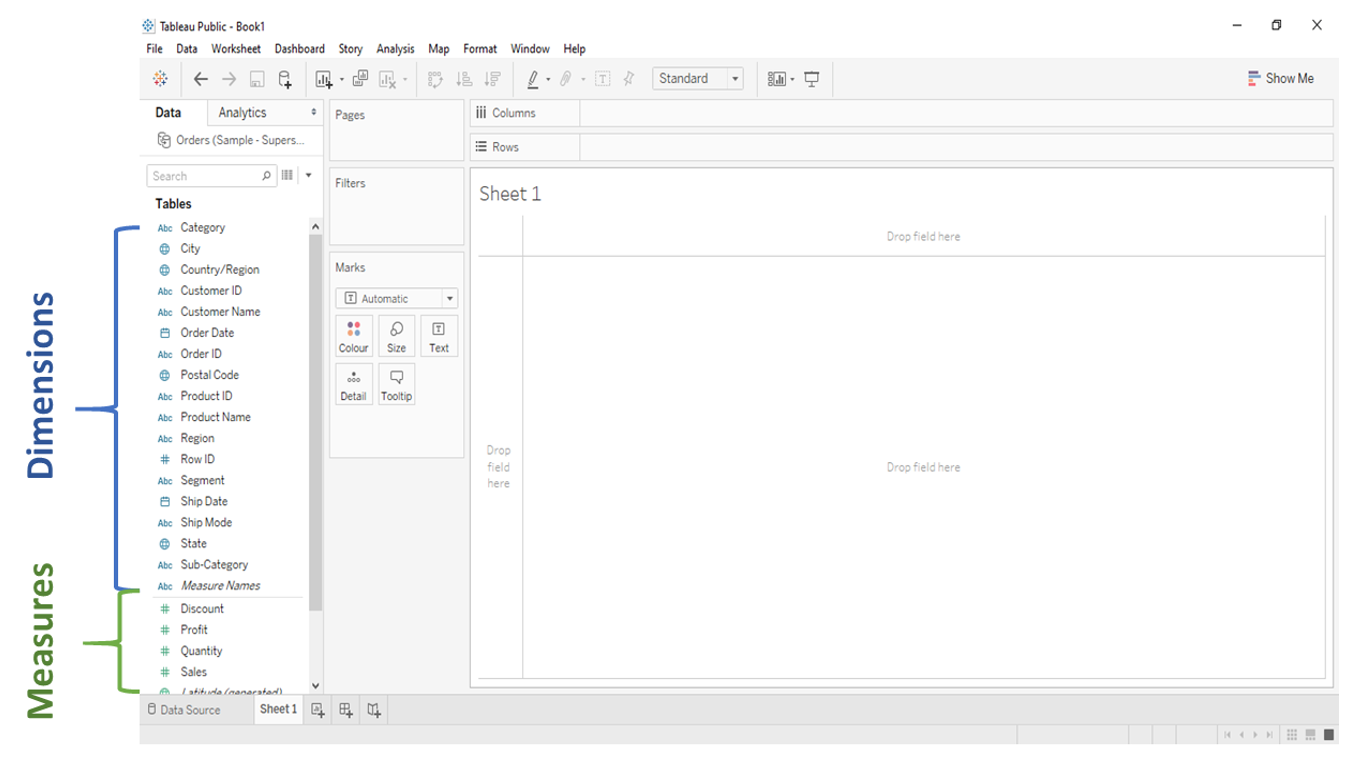Viewport: 1356px width, 761px height.
Task: Click the Show Me button
Action: 1281,79
